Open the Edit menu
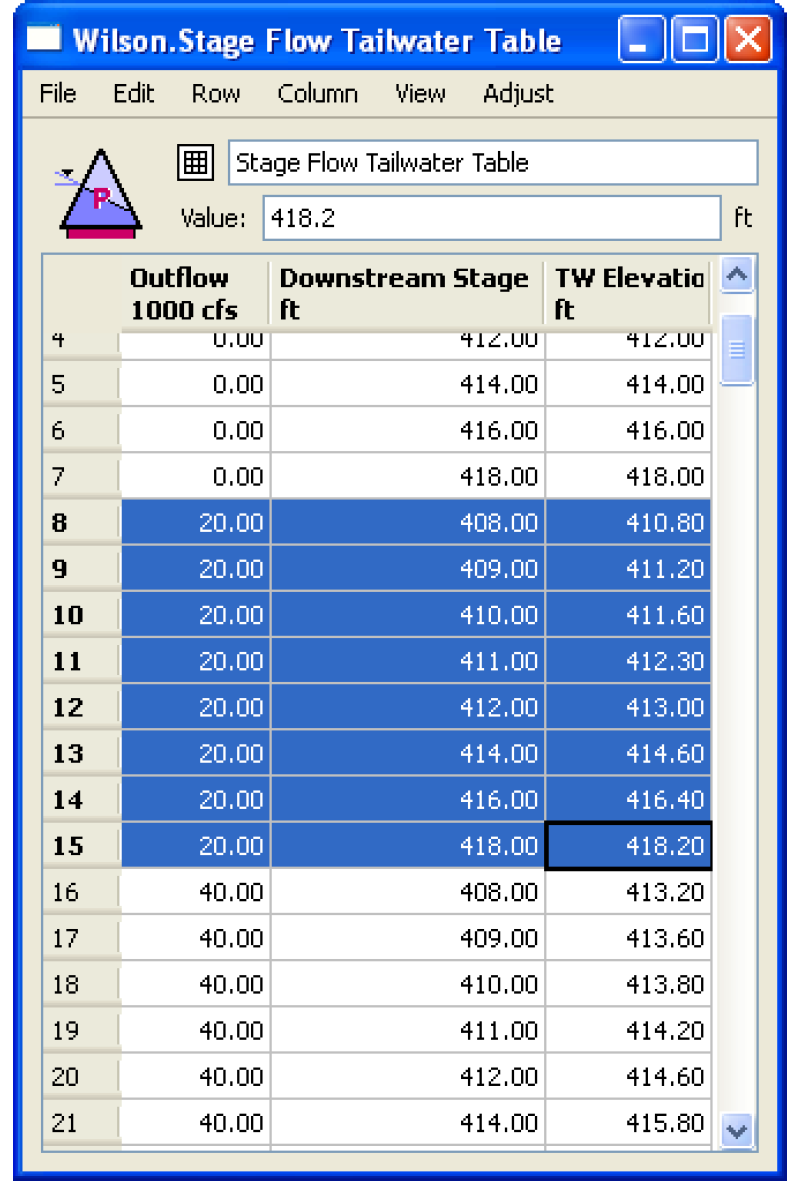 133,94
